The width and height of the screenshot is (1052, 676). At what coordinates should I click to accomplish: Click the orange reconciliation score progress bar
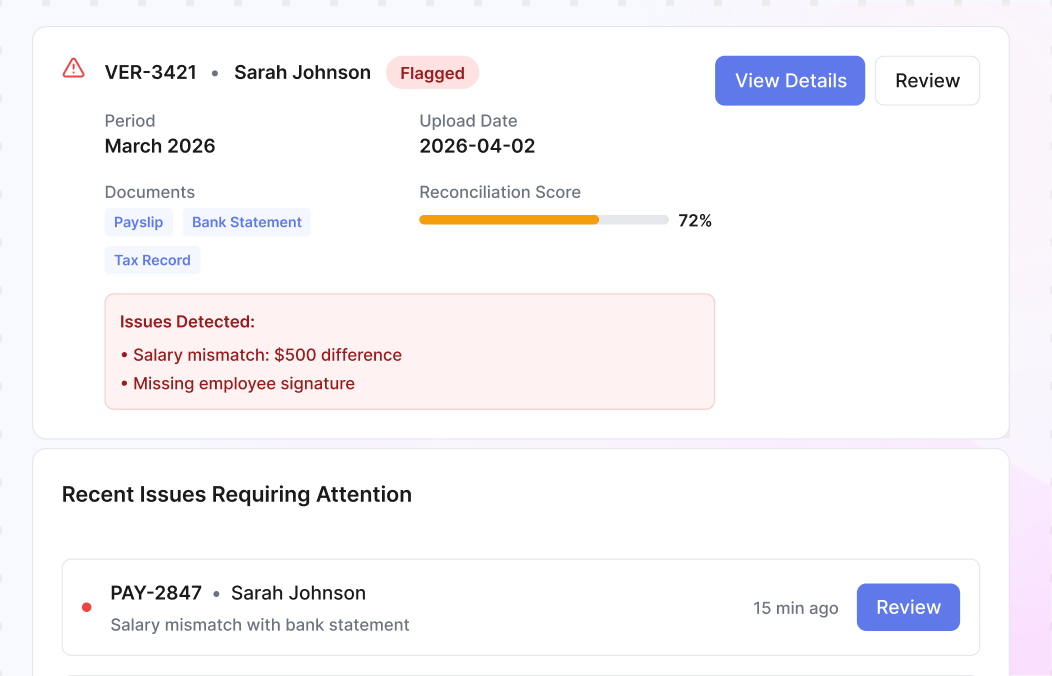(543, 220)
